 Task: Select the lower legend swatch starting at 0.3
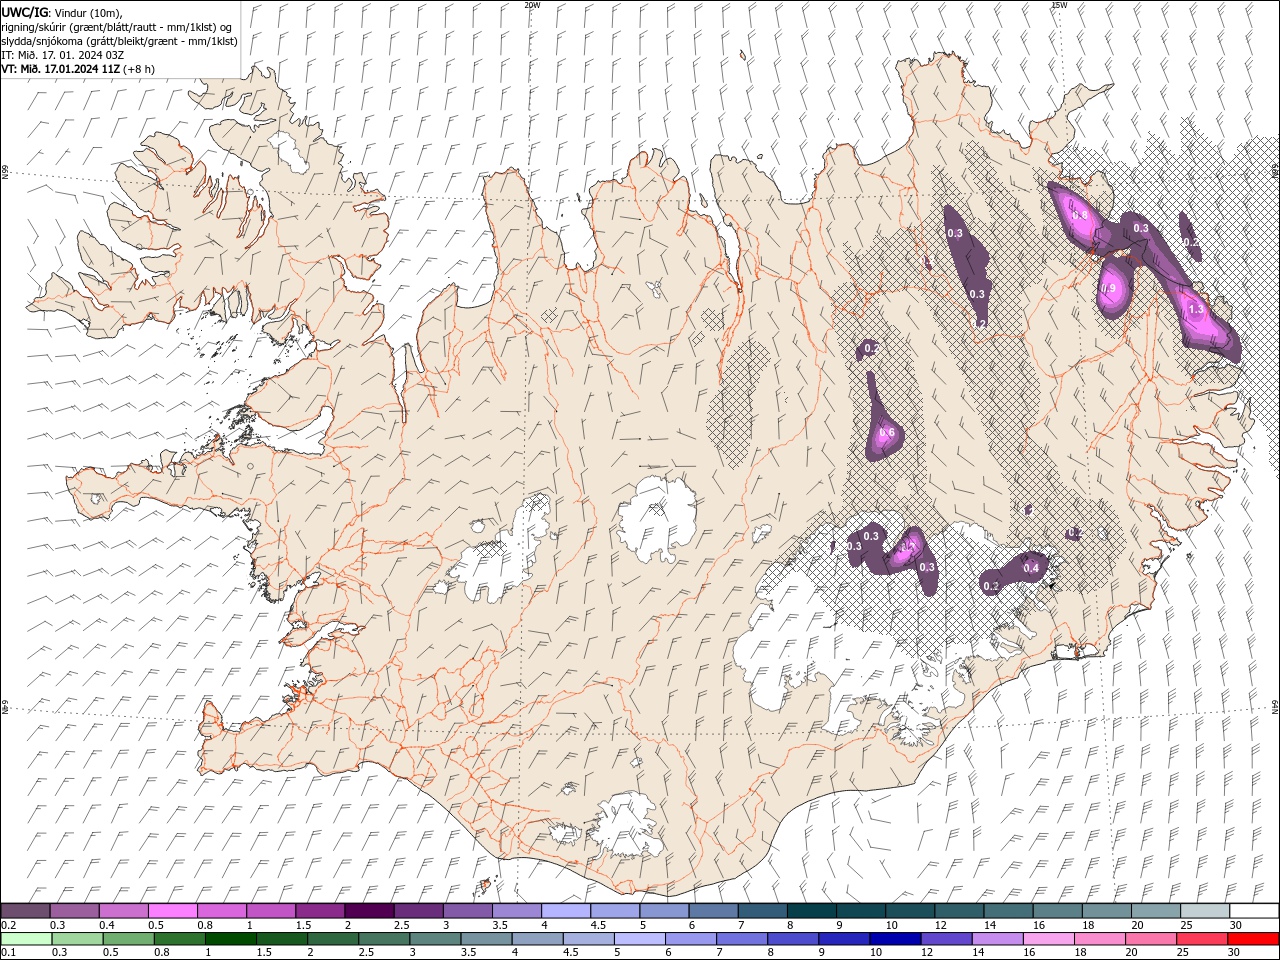pyautogui.click(x=78, y=938)
